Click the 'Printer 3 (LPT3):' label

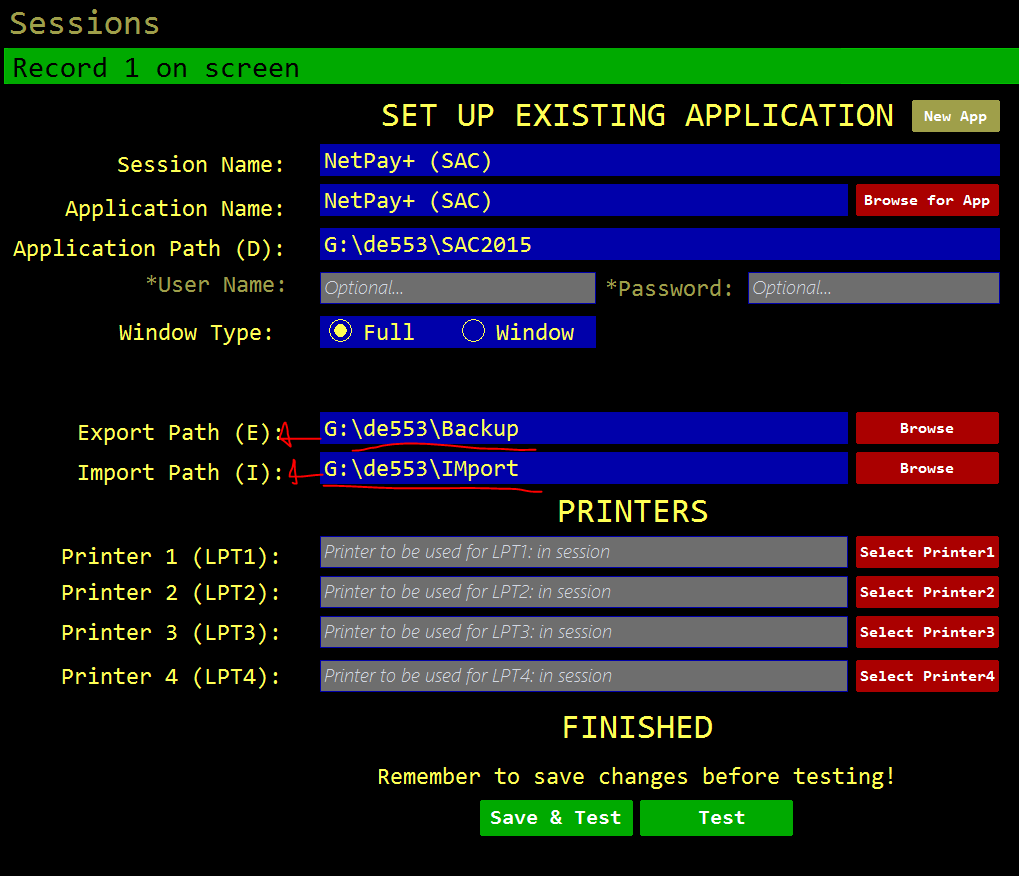pyautogui.click(x=171, y=633)
